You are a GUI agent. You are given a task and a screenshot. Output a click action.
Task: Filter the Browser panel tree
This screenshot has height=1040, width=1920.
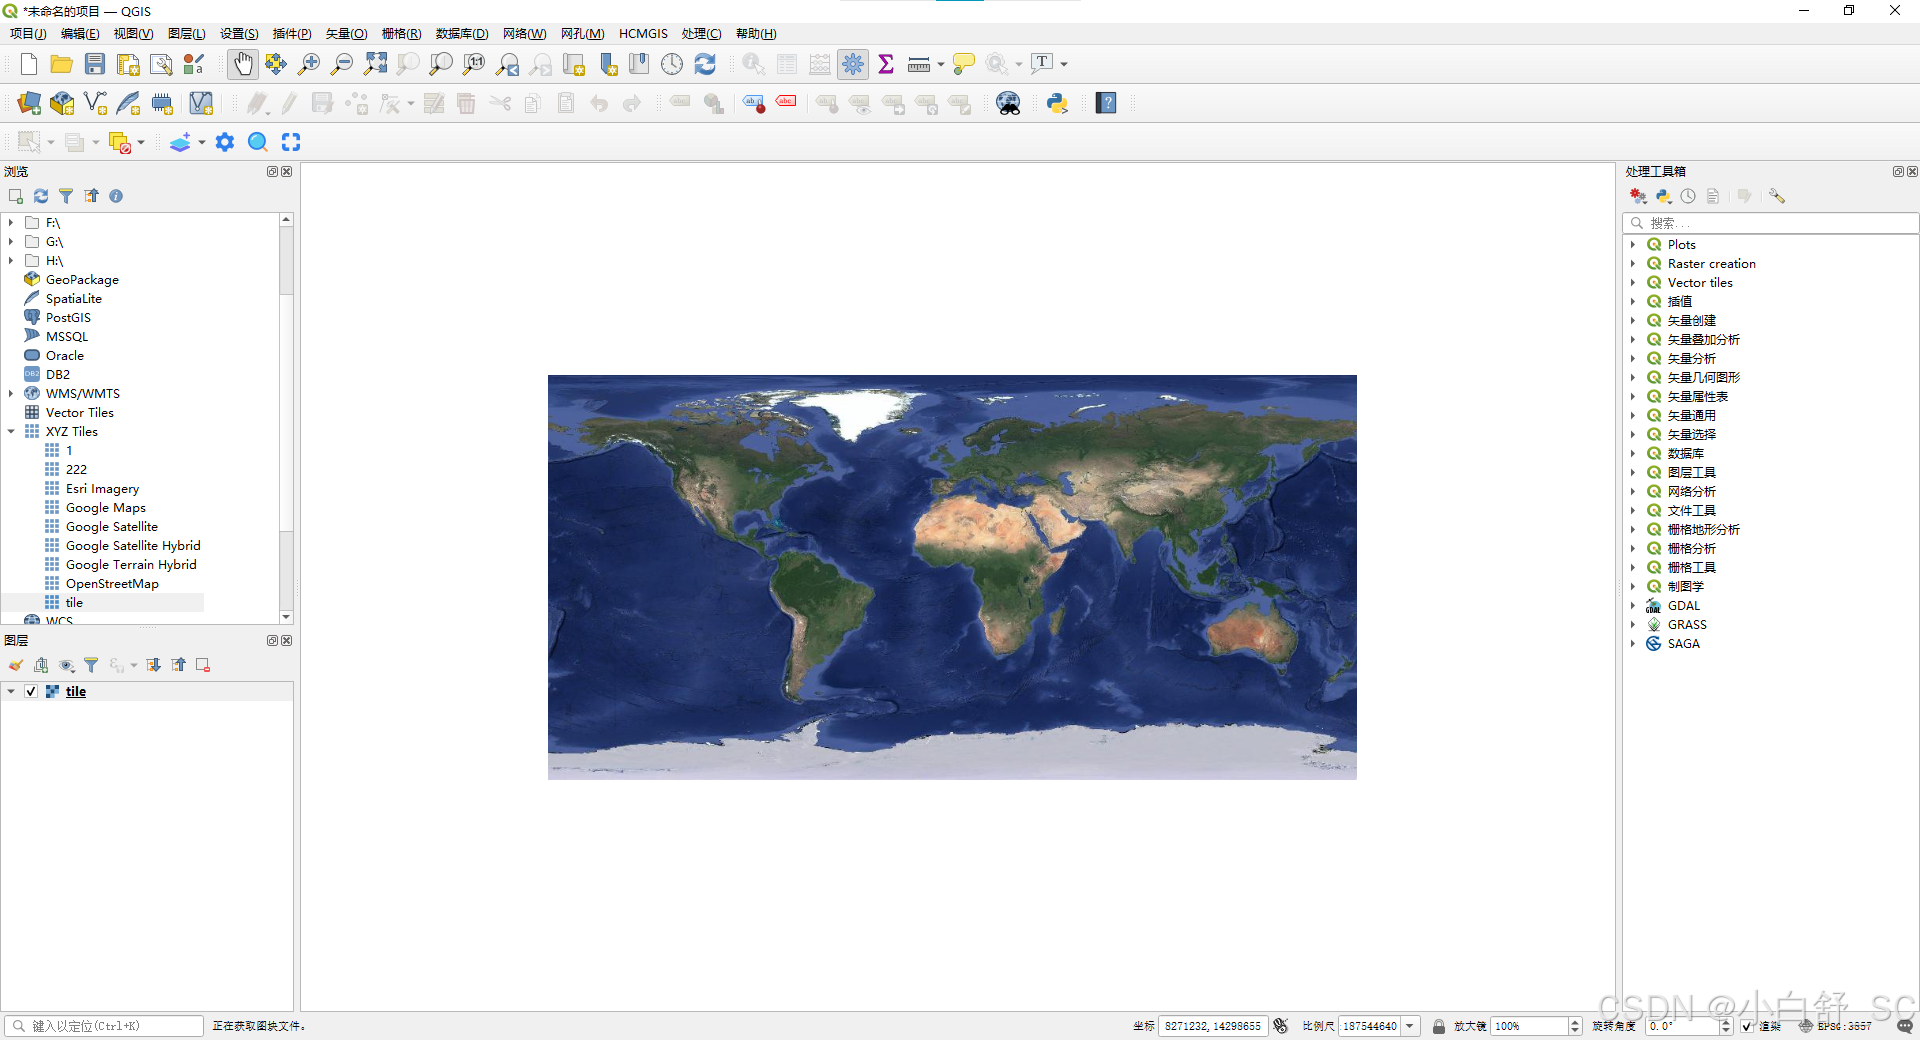(x=66, y=196)
